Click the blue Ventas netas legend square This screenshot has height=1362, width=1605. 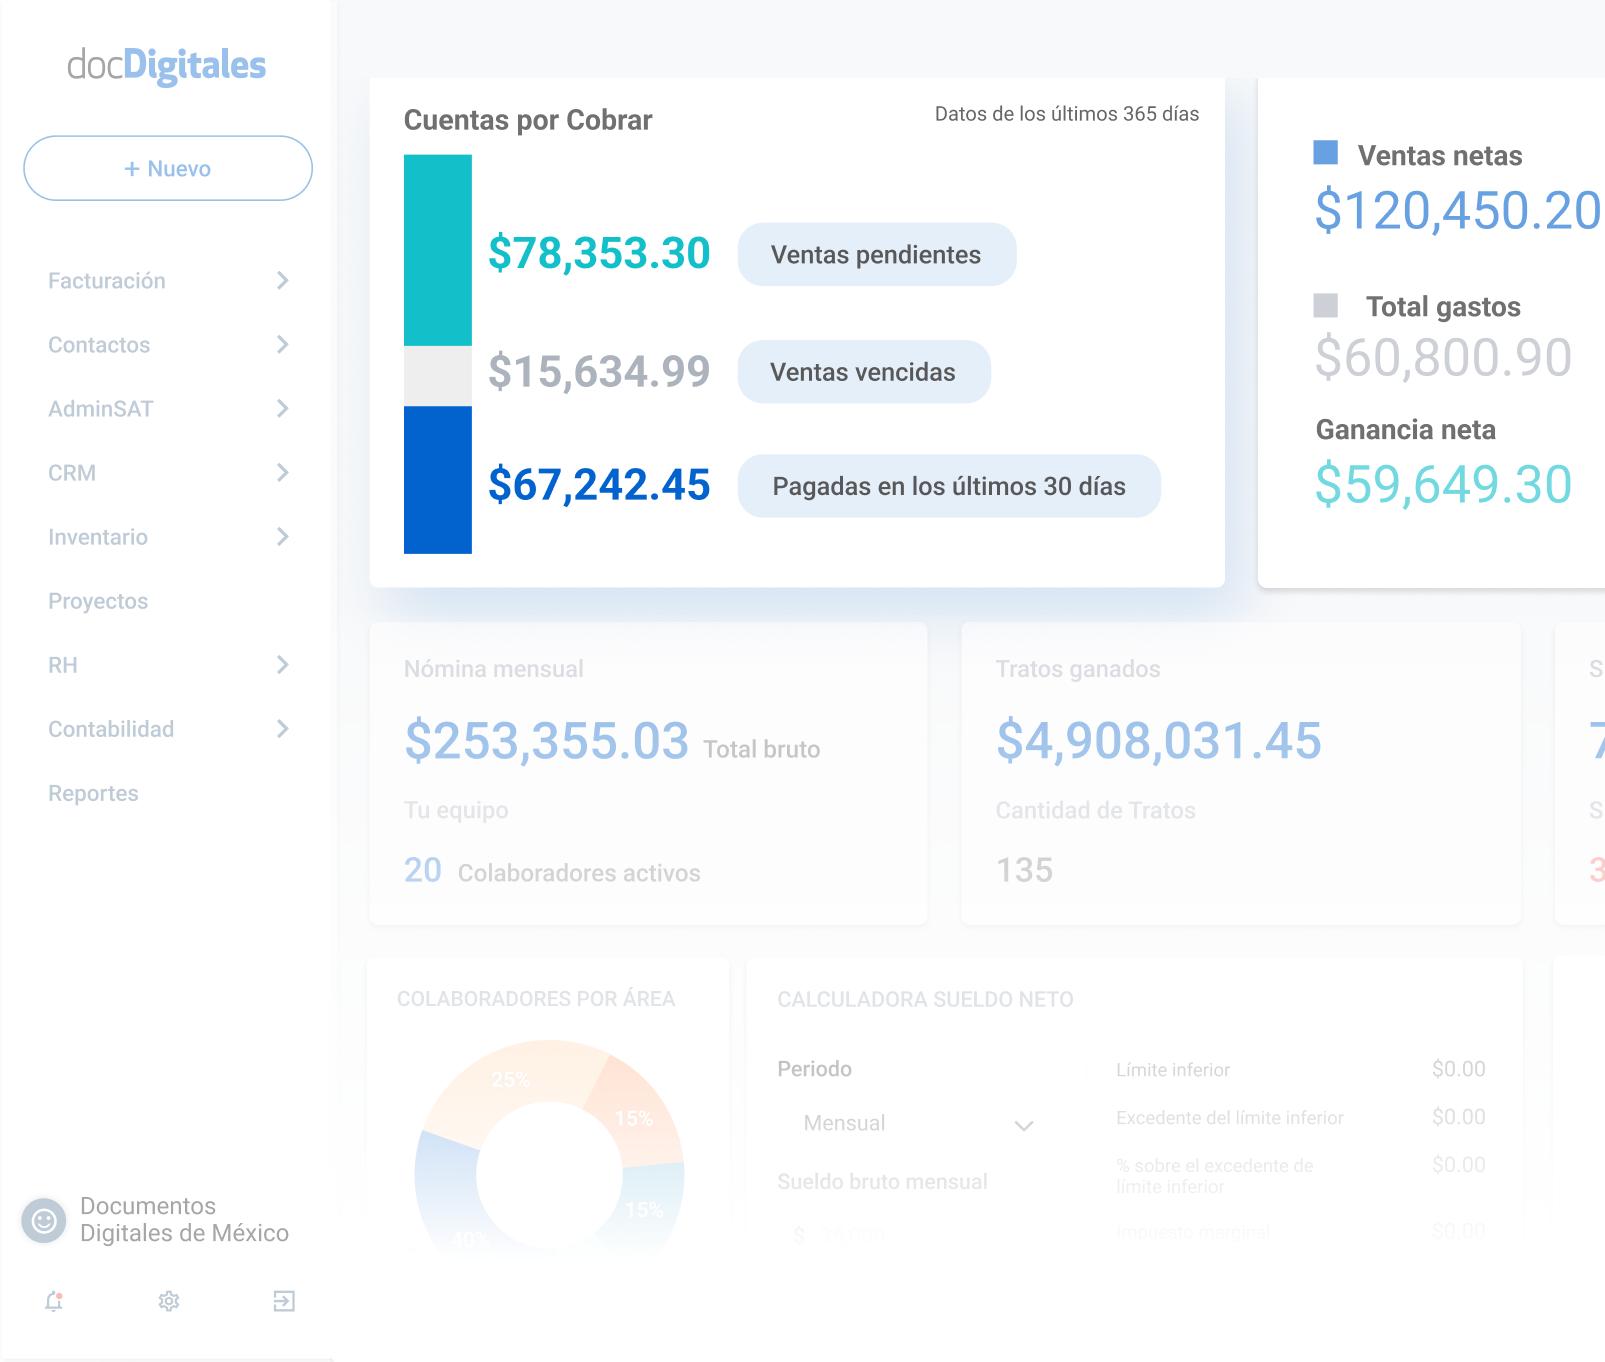tap(1325, 153)
